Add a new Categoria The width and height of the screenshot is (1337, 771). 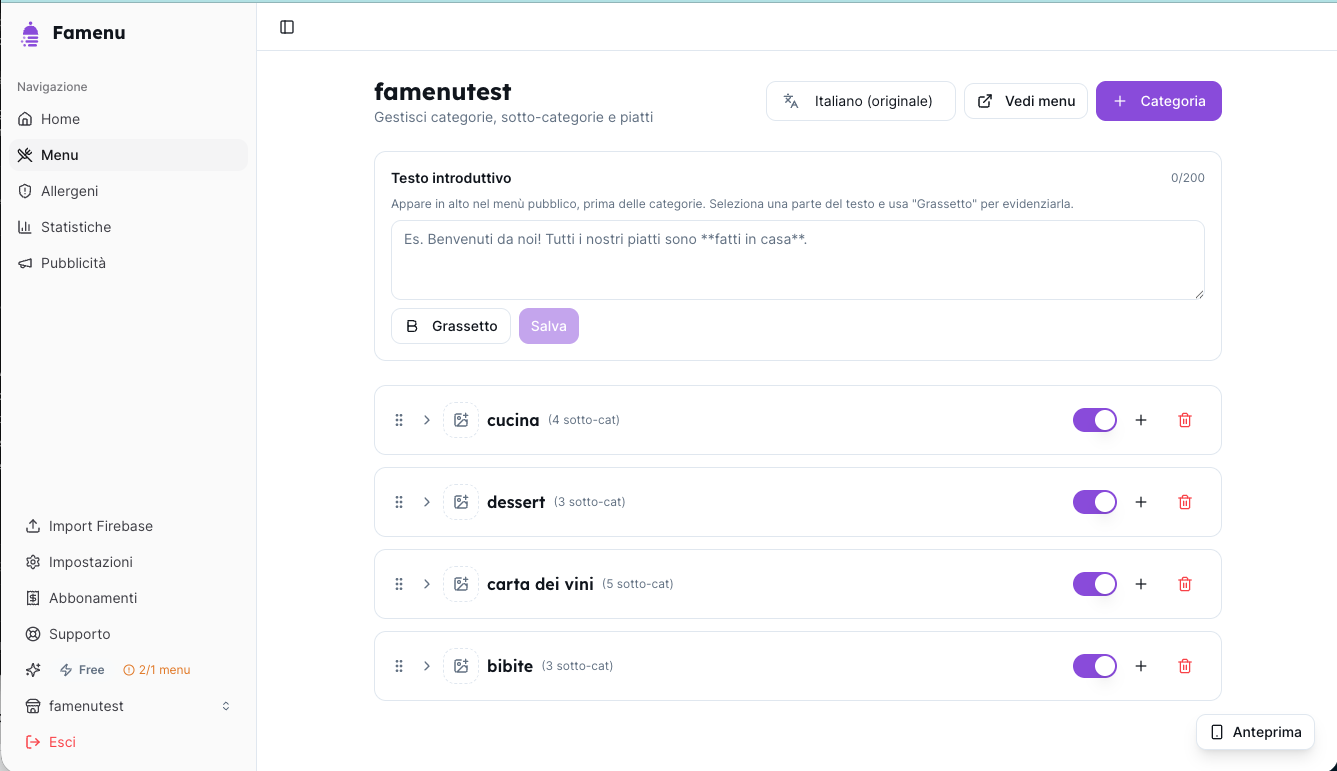(1159, 101)
